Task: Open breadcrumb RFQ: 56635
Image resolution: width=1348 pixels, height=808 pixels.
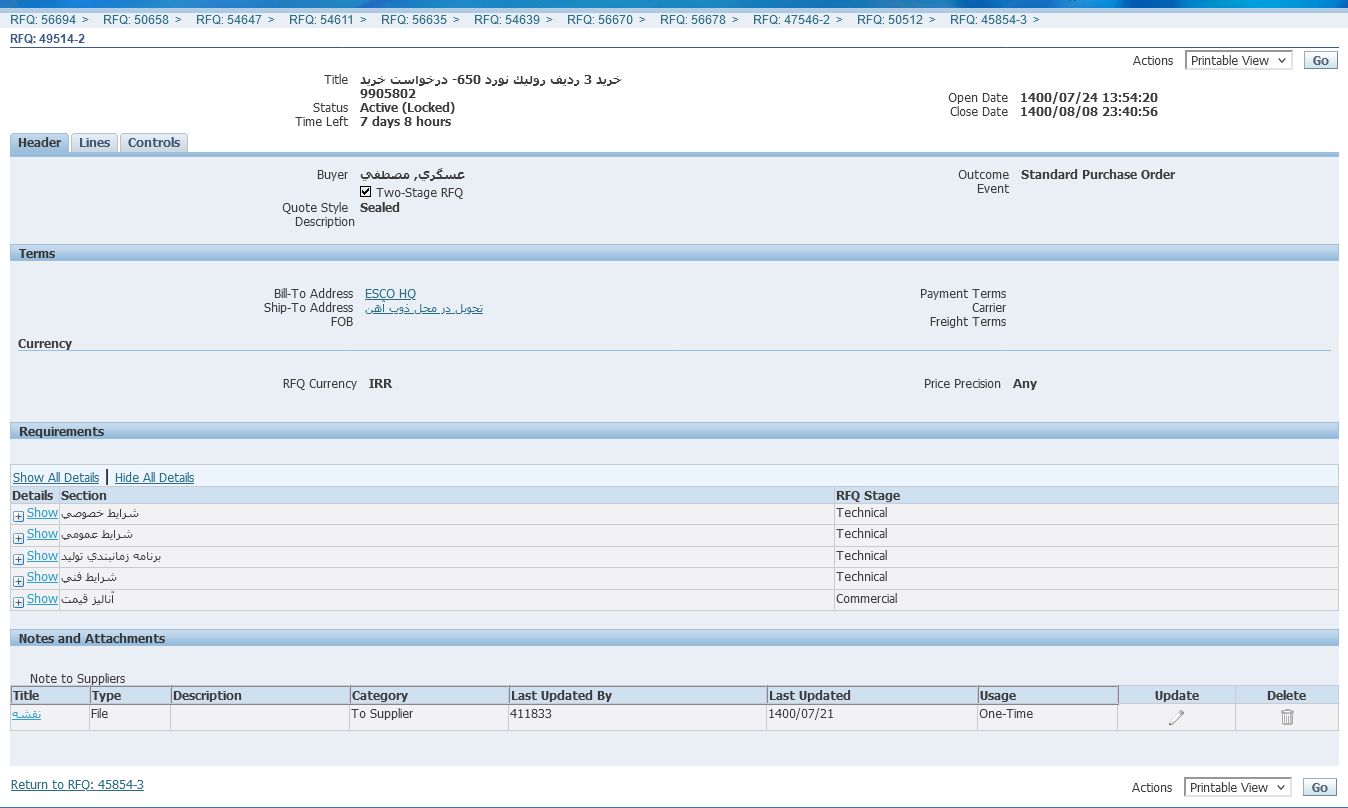Action: (x=414, y=19)
